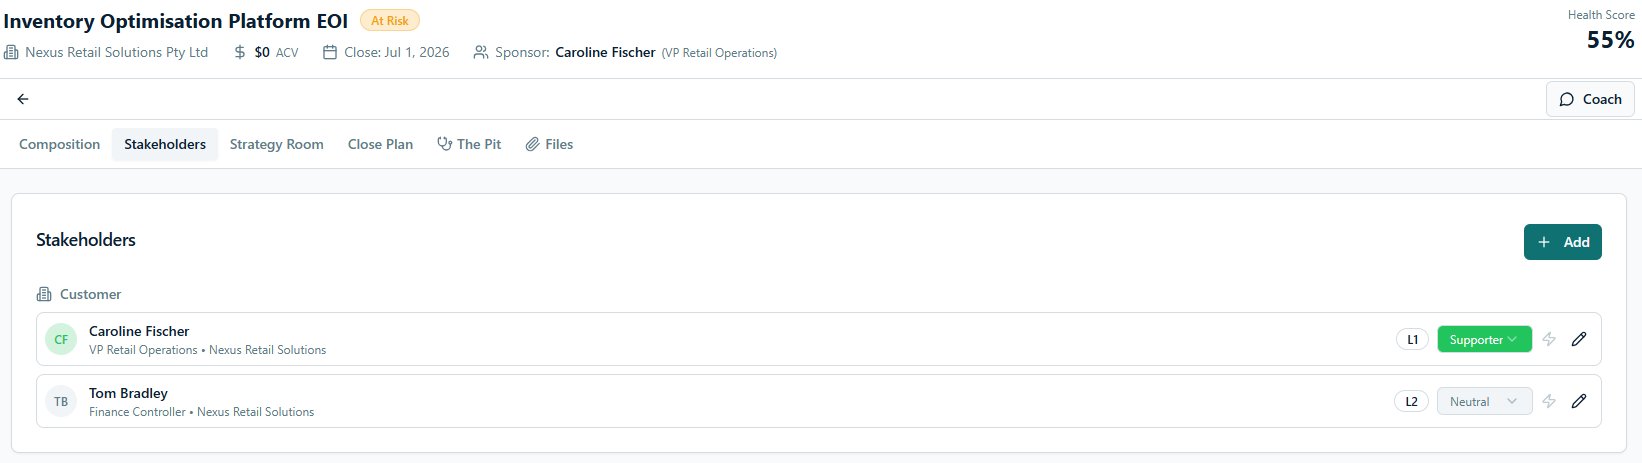Go to the Close Plan tab
The width and height of the screenshot is (1642, 463).
pos(380,144)
